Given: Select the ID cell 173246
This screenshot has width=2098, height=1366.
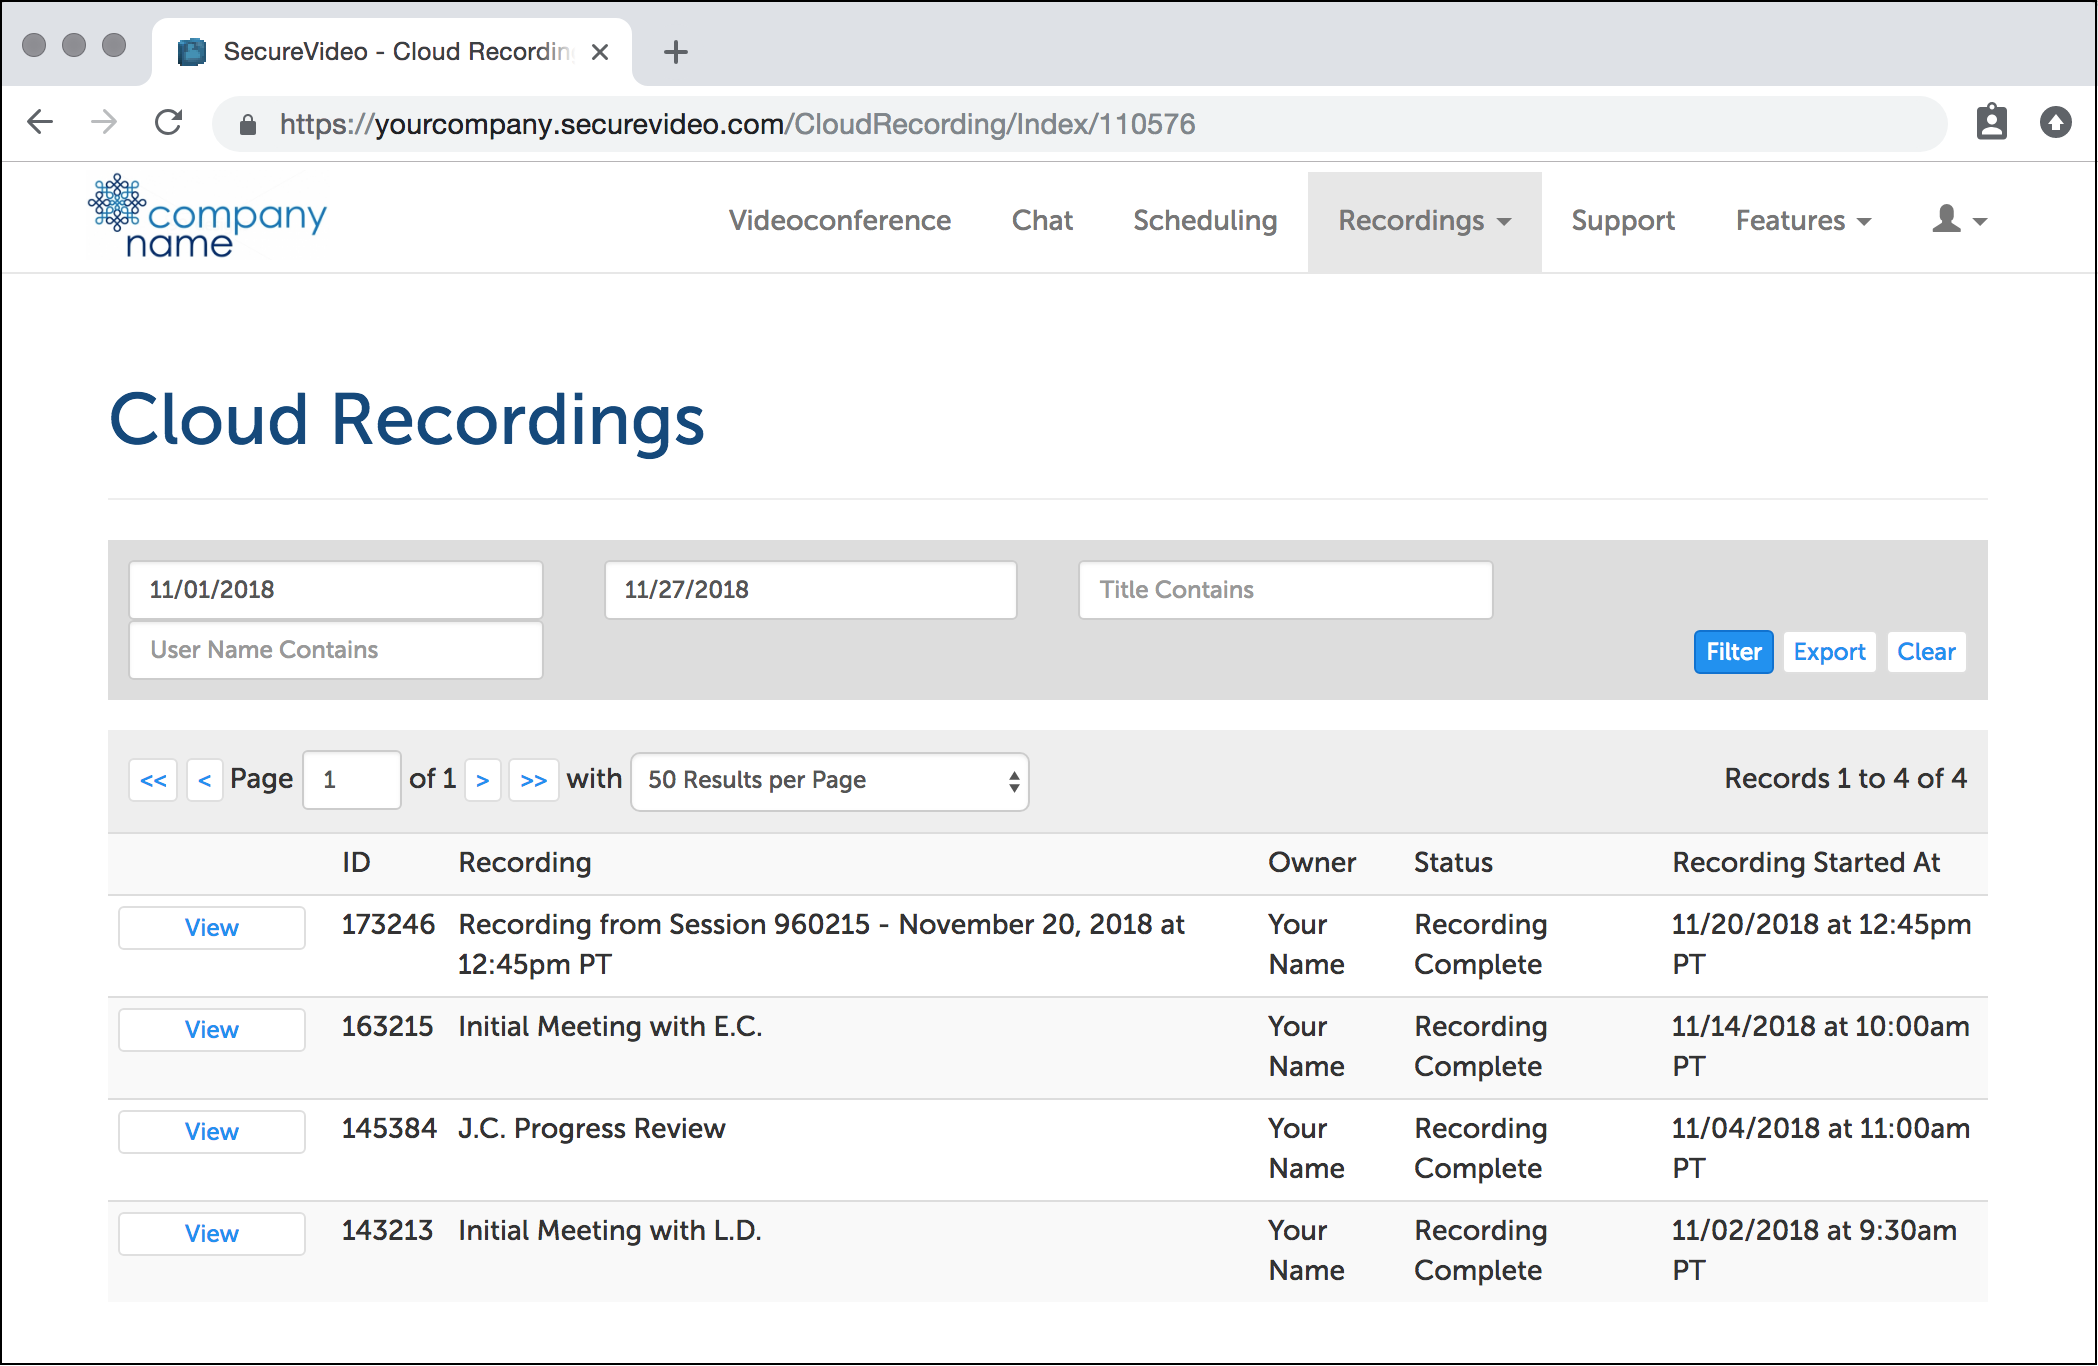Looking at the screenshot, I should pos(388,924).
